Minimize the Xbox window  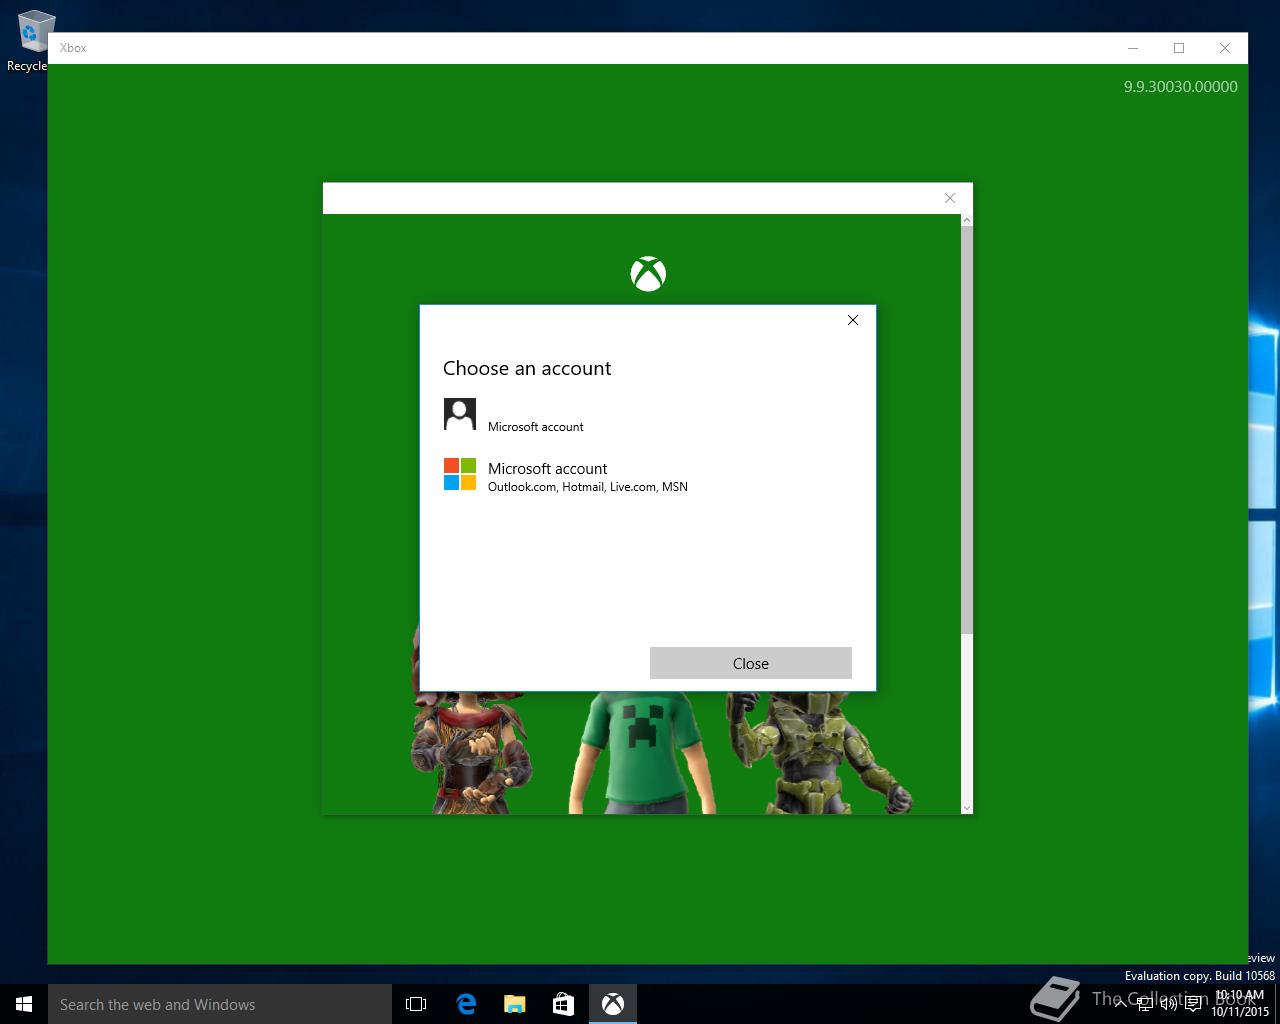[x=1133, y=48]
